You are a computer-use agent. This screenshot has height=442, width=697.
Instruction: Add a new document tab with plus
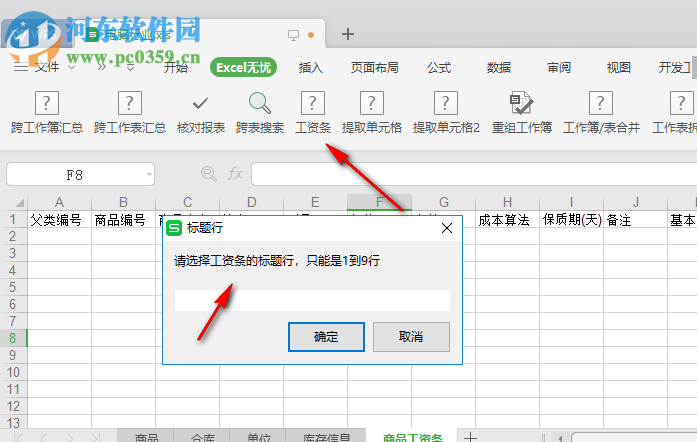348,34
